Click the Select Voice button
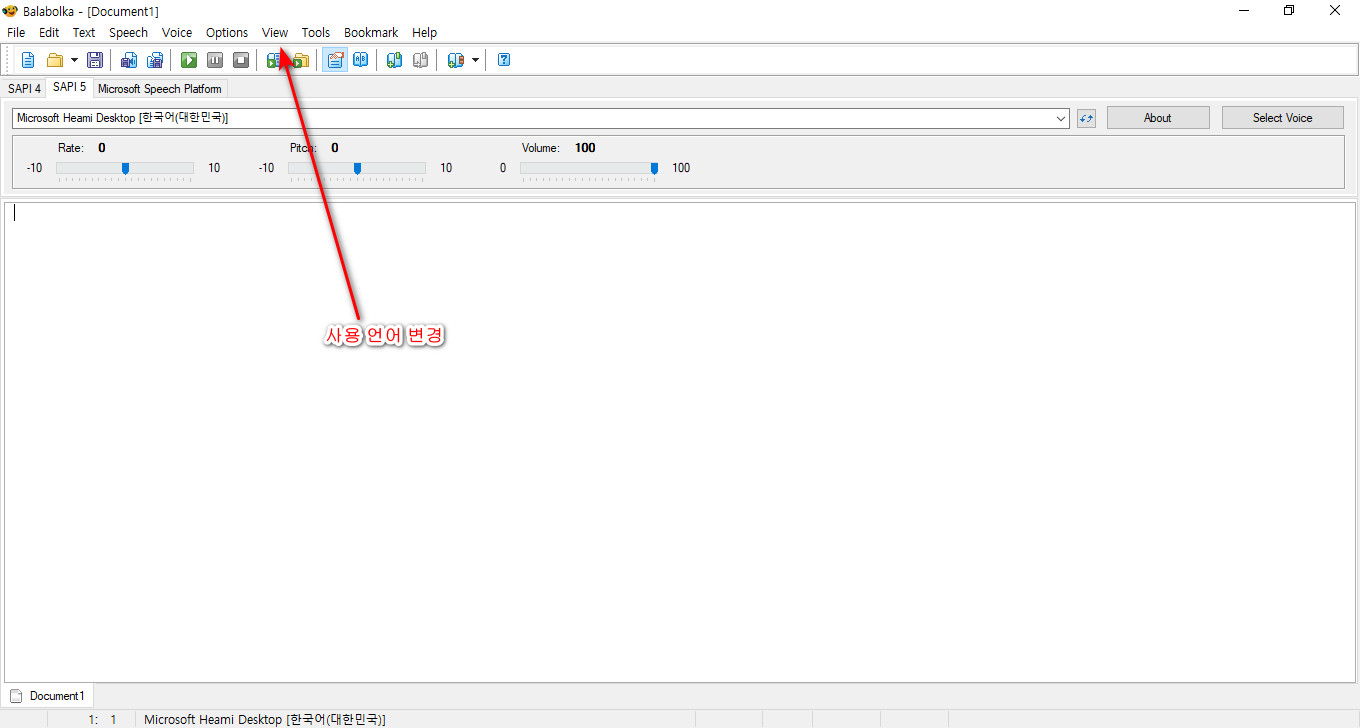 coord(1283,118)
